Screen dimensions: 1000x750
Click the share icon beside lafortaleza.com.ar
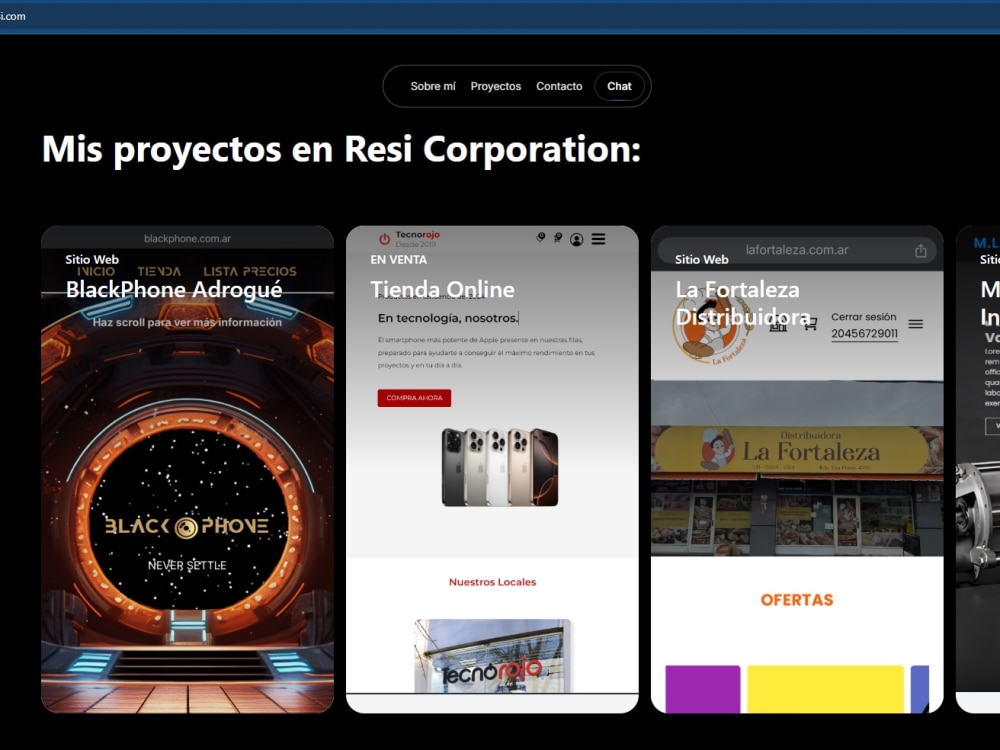click(920, 251)
